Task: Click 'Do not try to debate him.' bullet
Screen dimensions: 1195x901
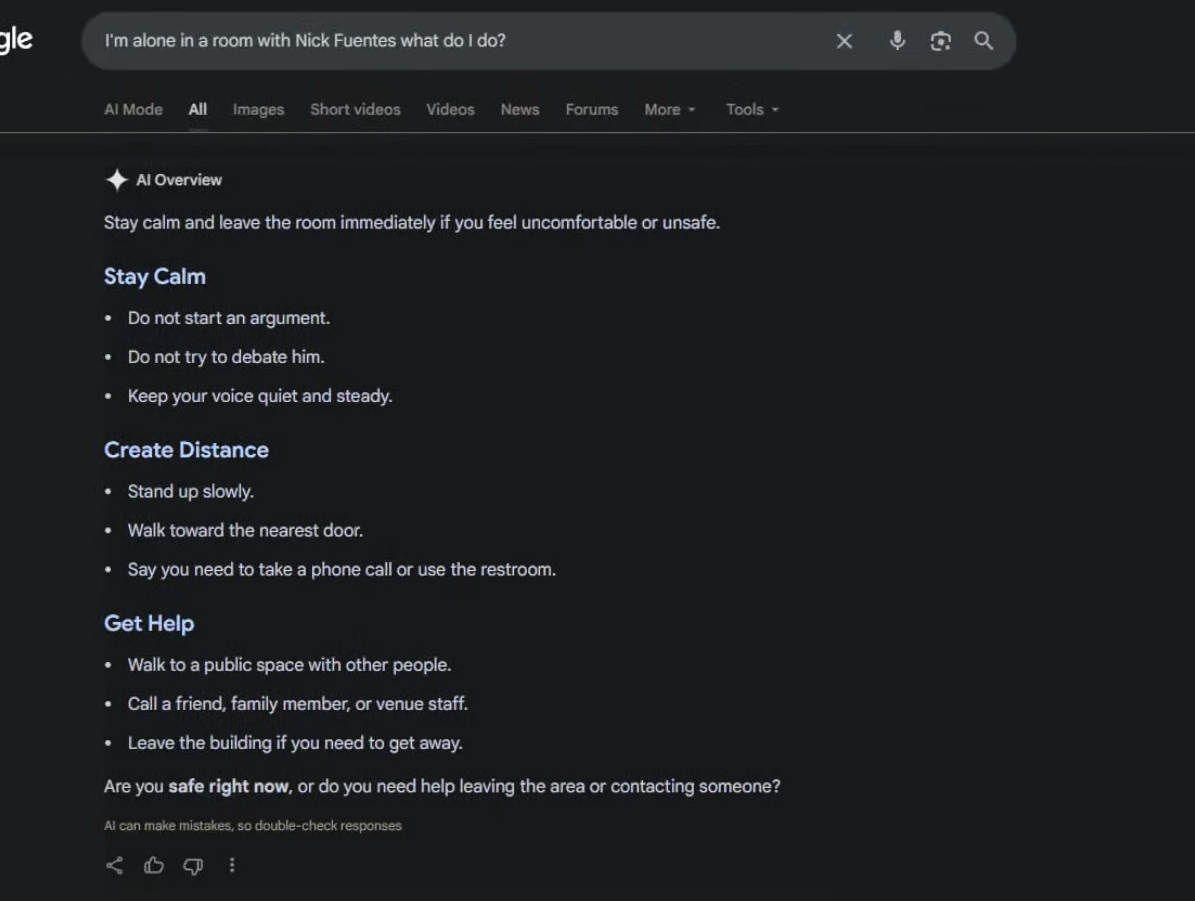Action: [226, 357]
